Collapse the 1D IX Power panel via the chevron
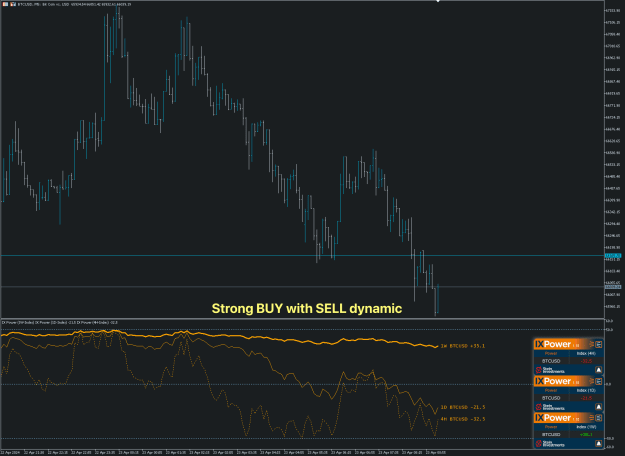The image size is (625, 456). click(x=592, y=381)
